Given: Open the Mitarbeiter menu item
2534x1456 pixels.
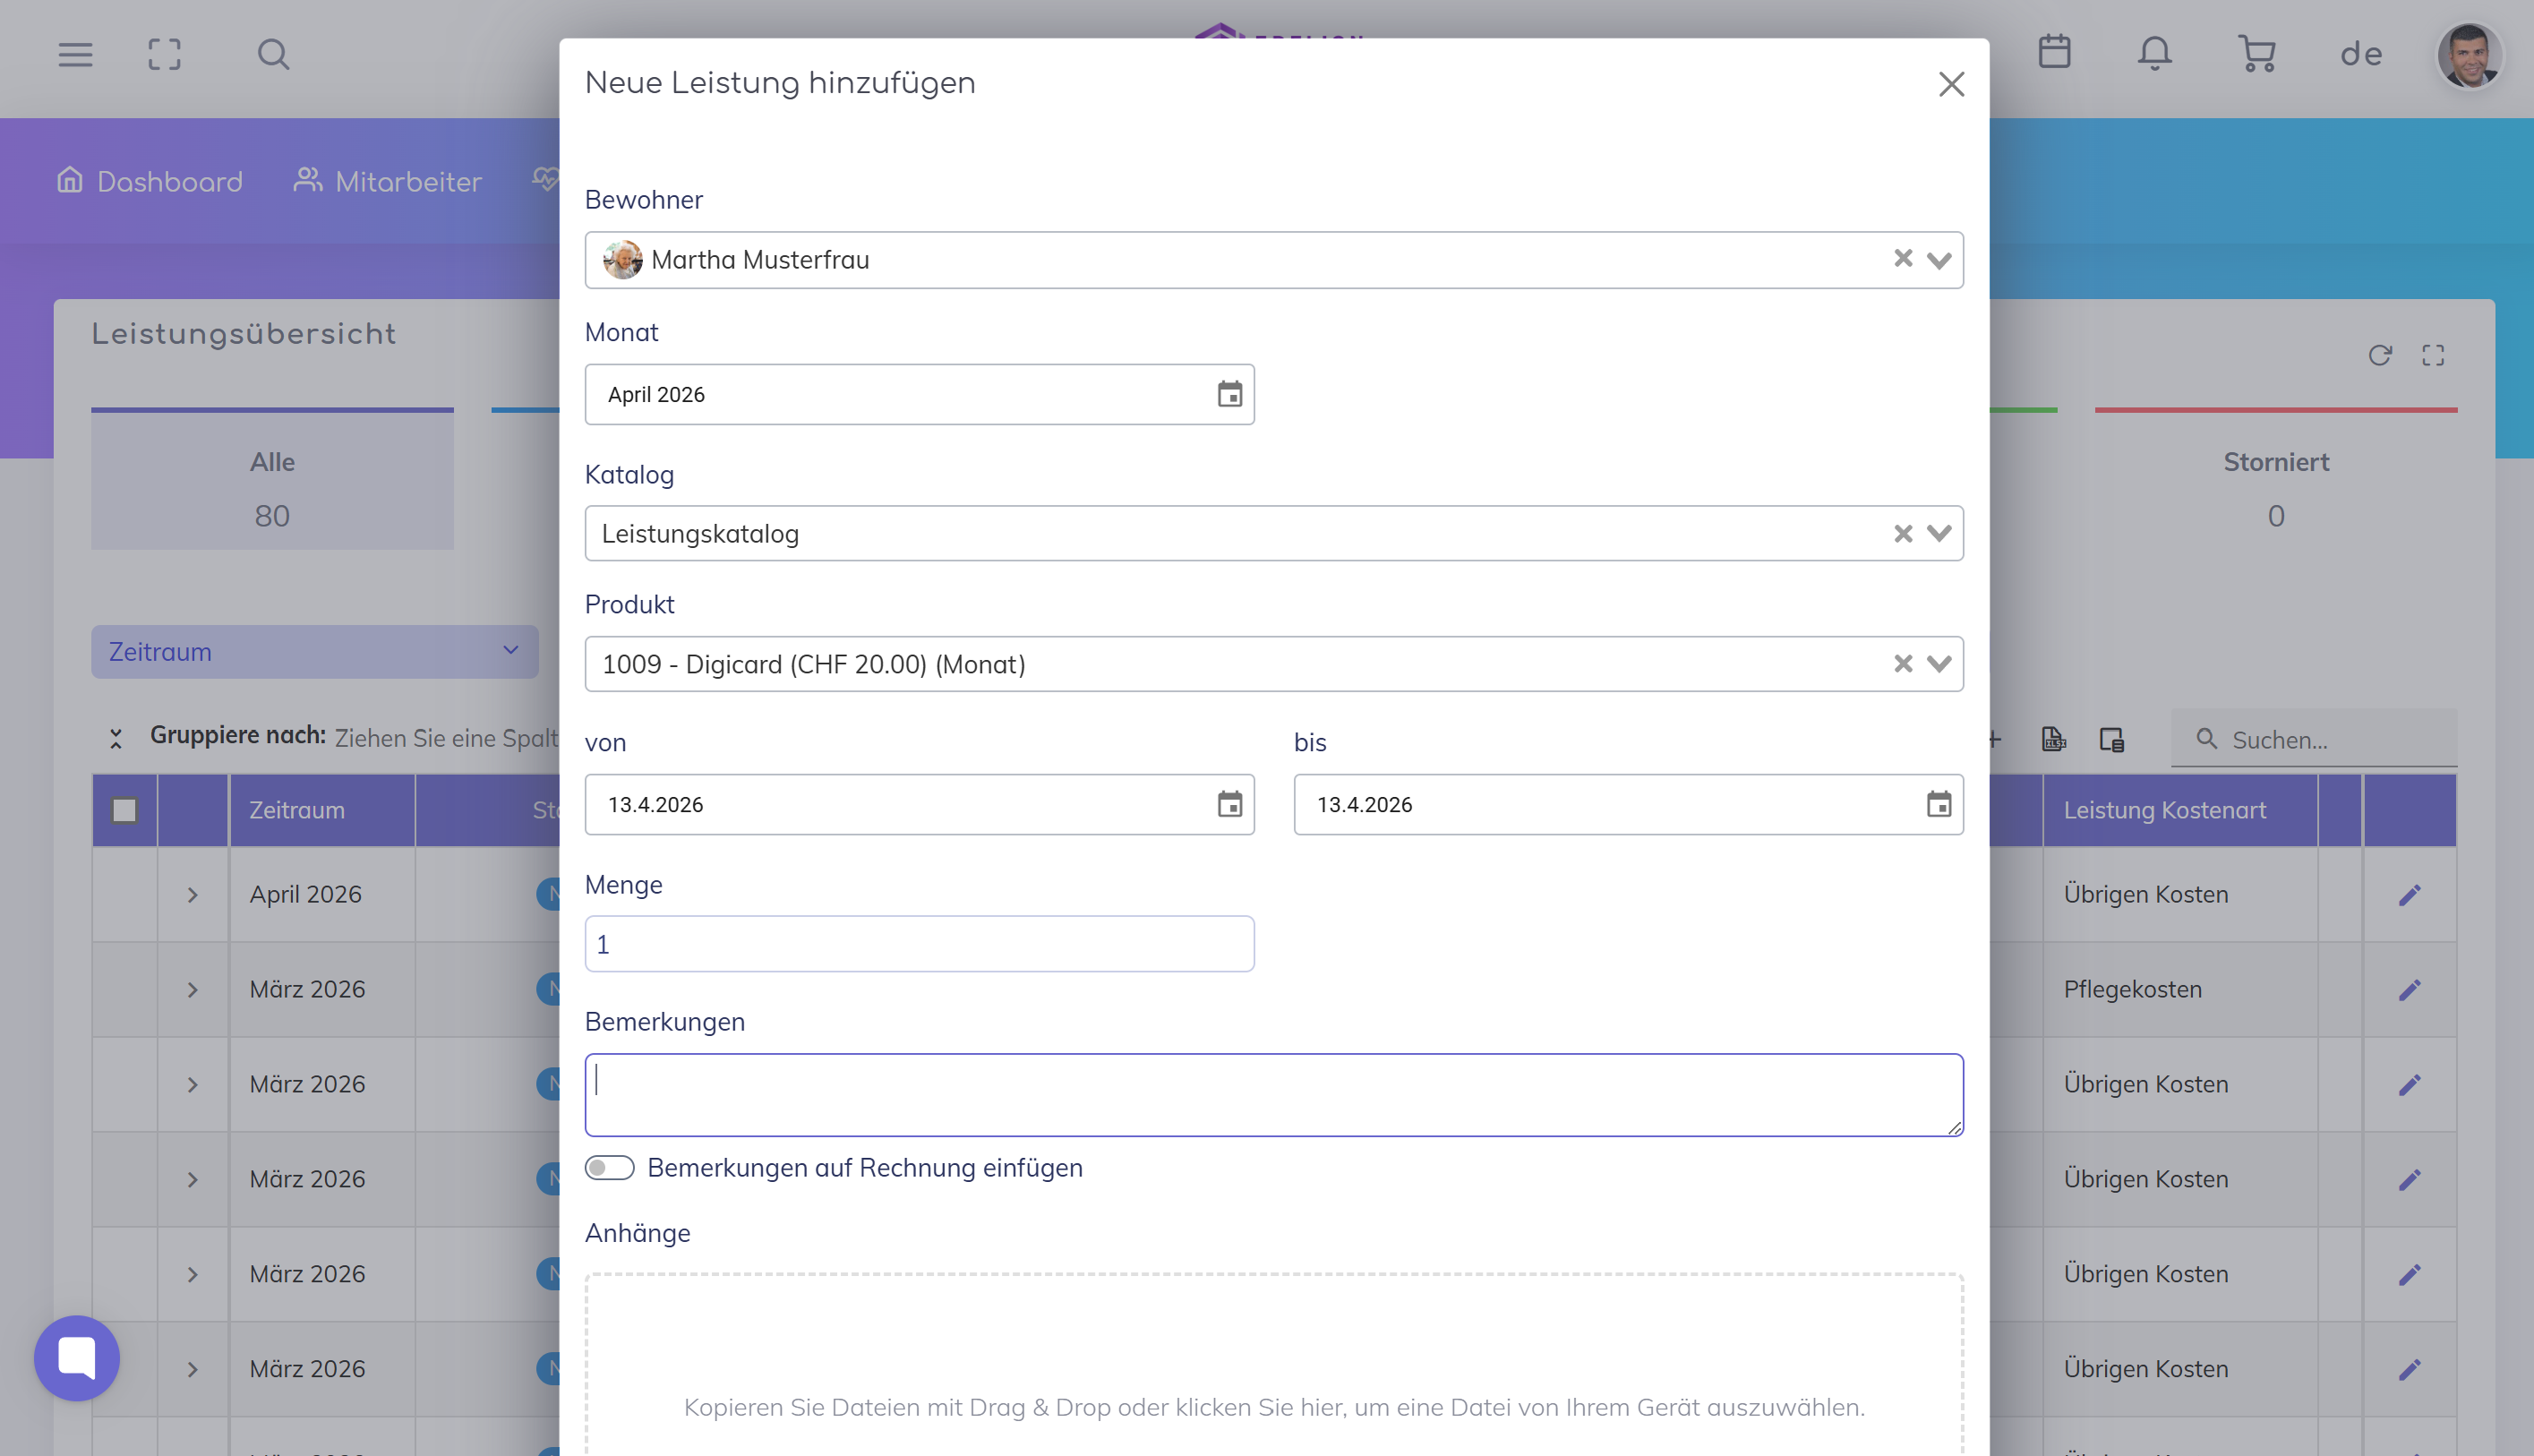Looking at the screenshot, I should coord(388,181).
